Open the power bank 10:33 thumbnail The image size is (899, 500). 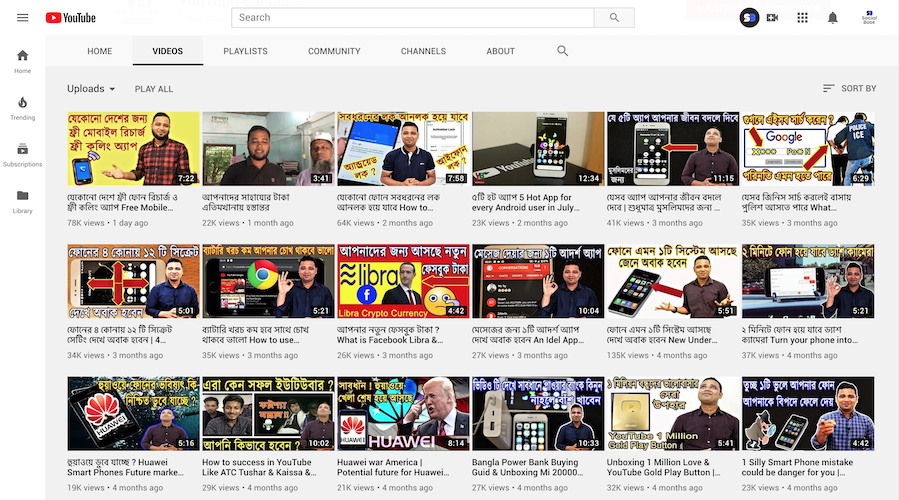[538, 413]
